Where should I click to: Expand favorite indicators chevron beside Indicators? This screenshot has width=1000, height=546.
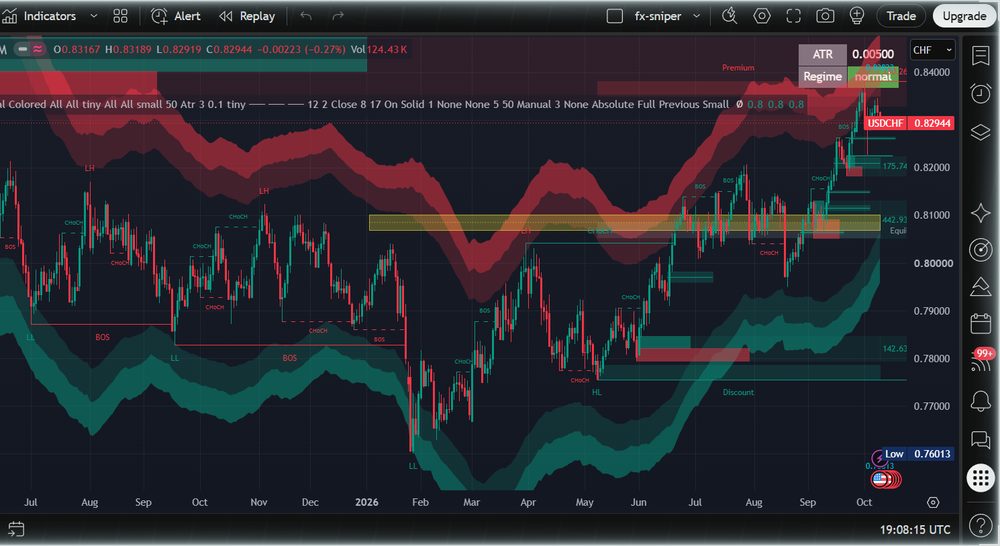click(94, 16)
